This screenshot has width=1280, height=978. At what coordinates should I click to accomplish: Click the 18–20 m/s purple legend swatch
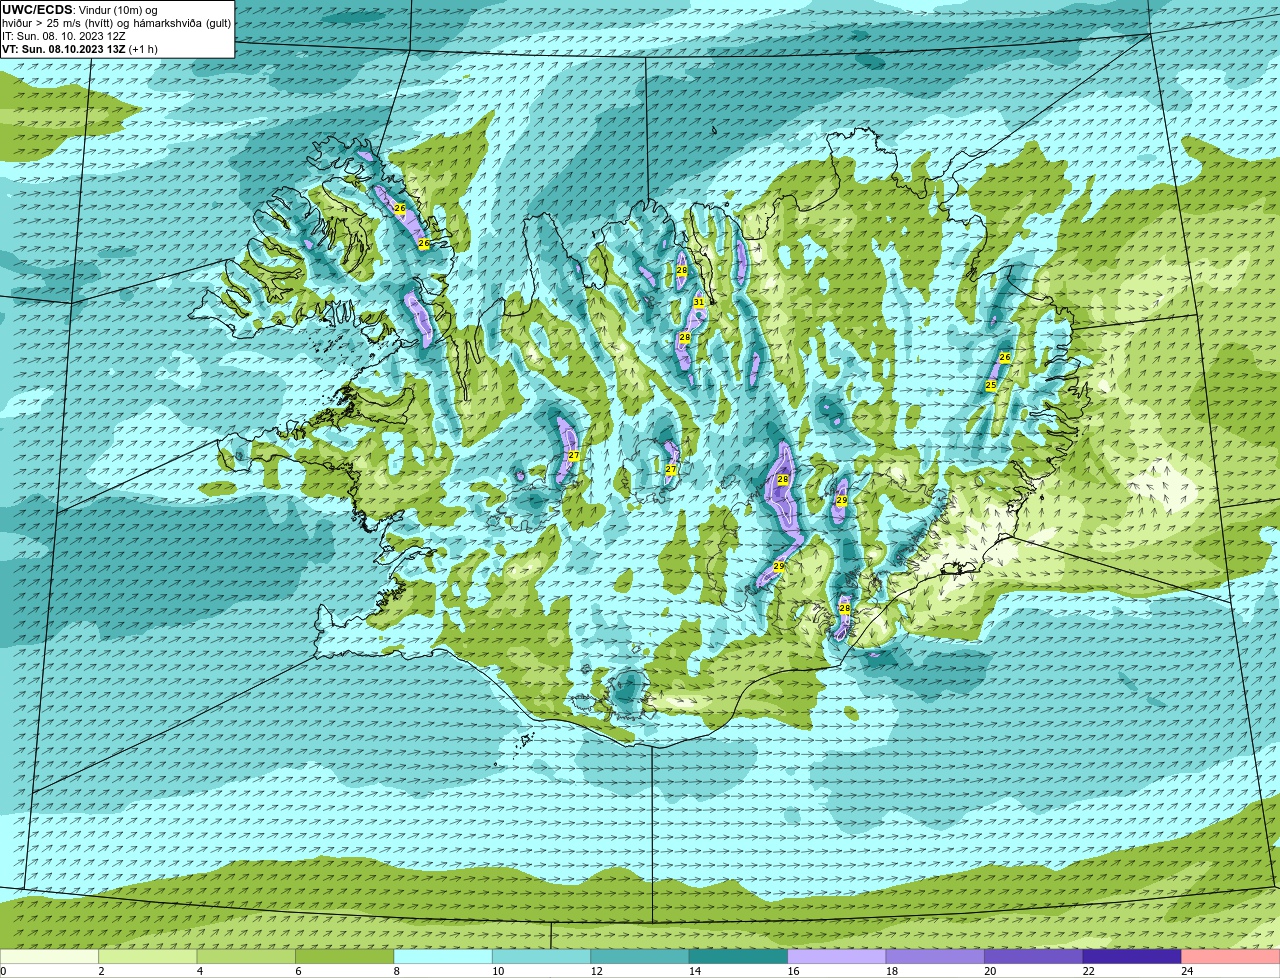tap(936, 957)
